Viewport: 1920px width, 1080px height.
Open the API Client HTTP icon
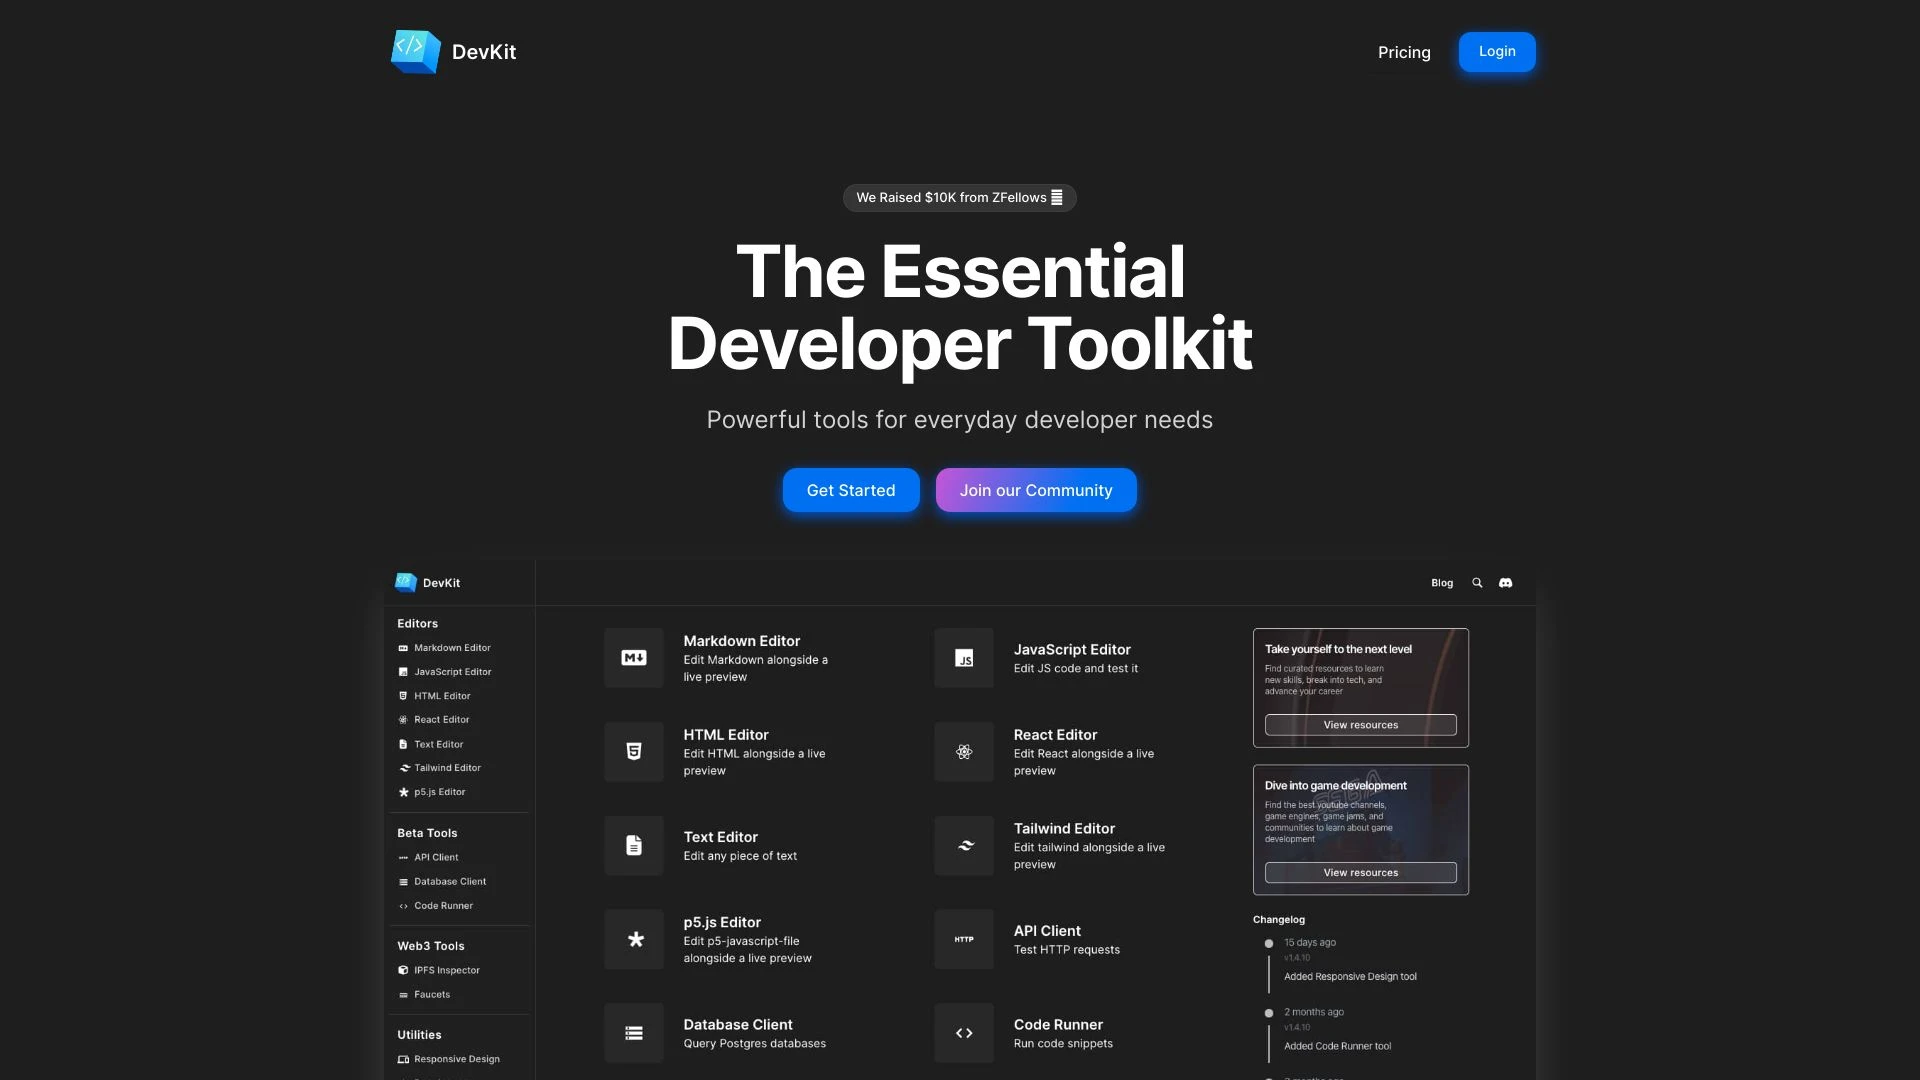click(x=963, y=939)
